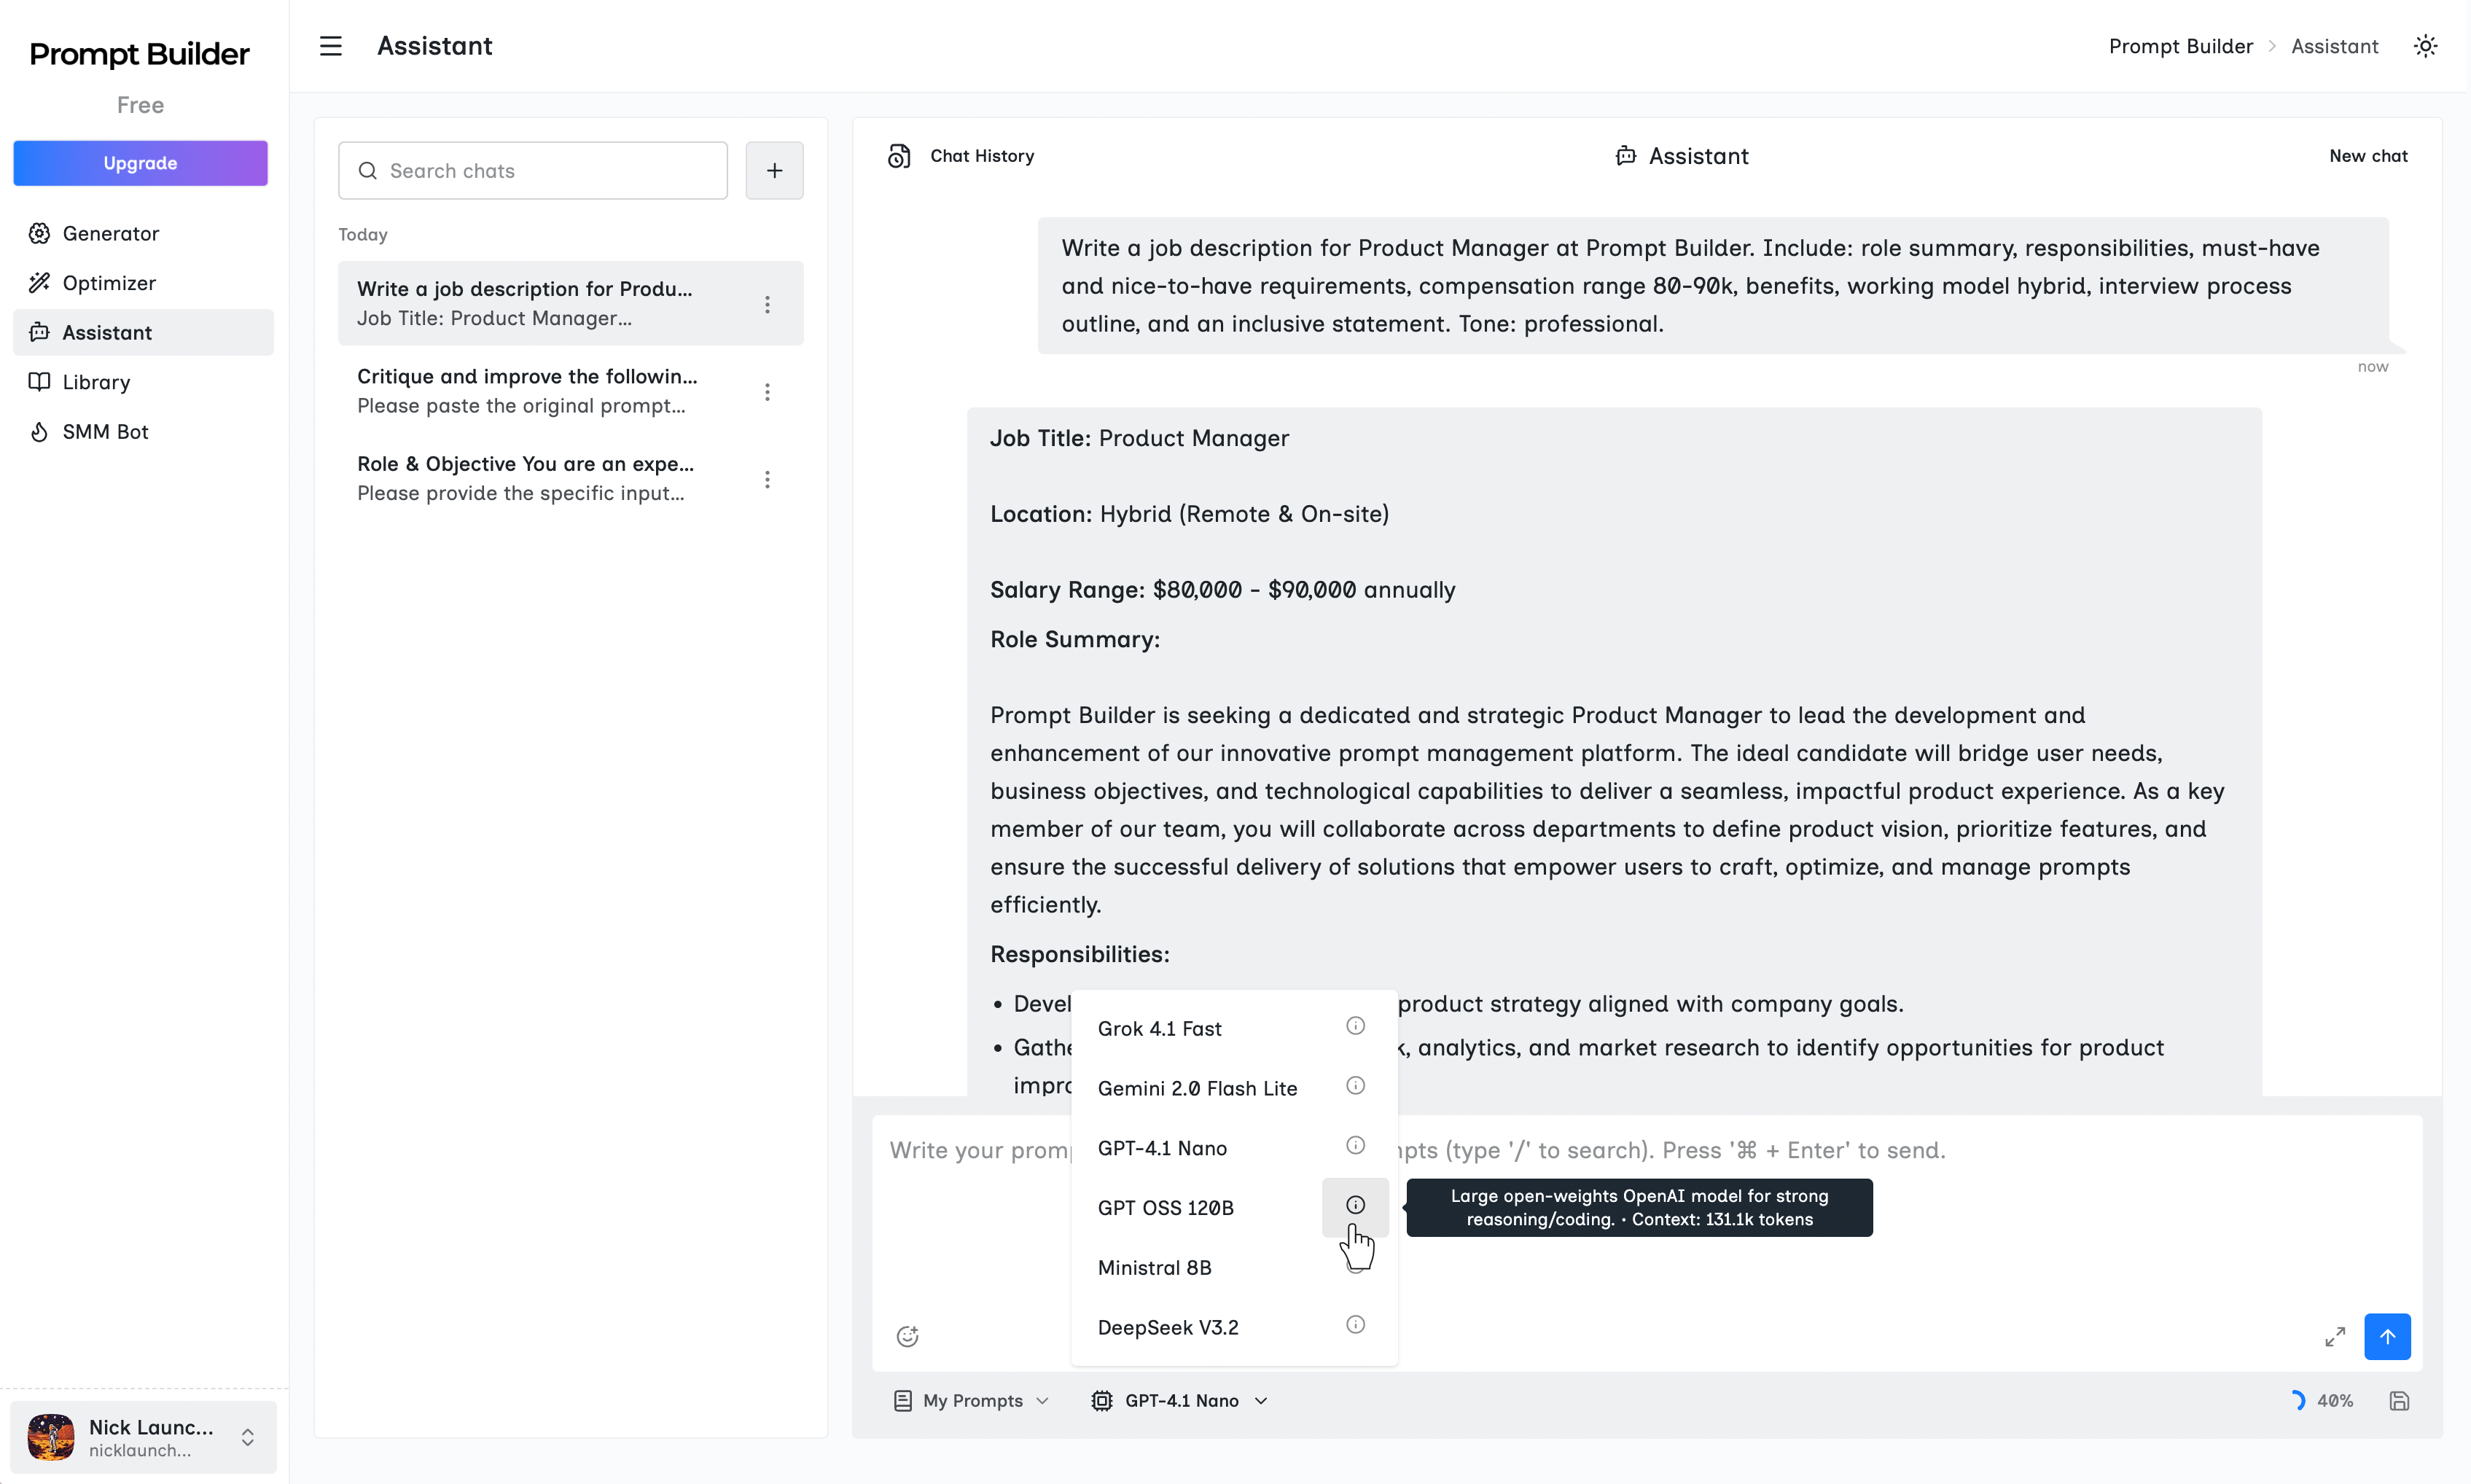Switch to the Assistant tab in the sidebar
2471x1484 pixels.
107,332
